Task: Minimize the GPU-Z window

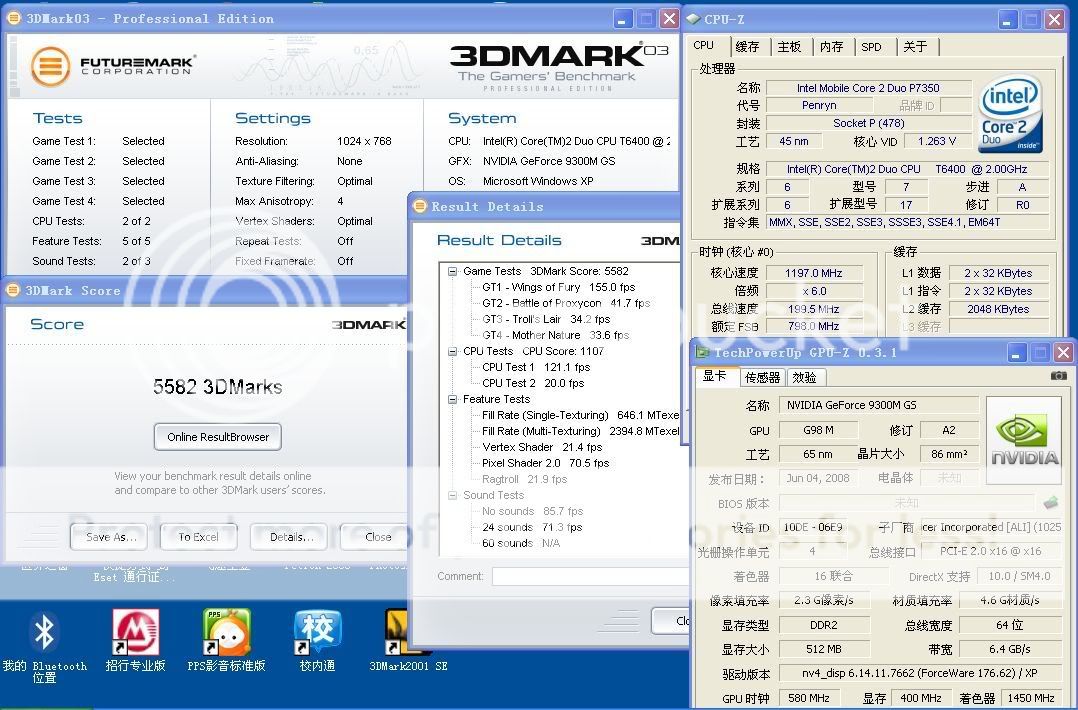Action: point(1017,353)
